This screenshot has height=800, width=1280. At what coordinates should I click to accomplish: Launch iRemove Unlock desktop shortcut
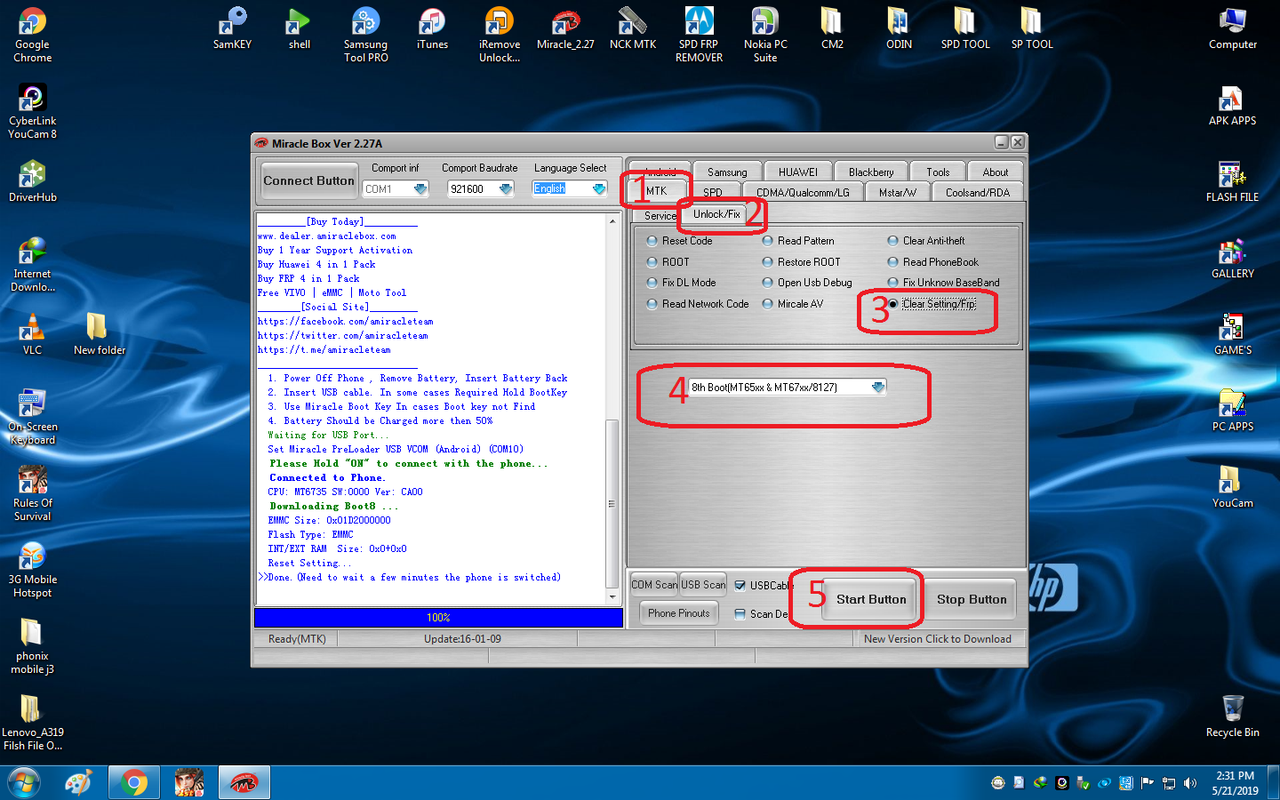(x=499, y=34)
